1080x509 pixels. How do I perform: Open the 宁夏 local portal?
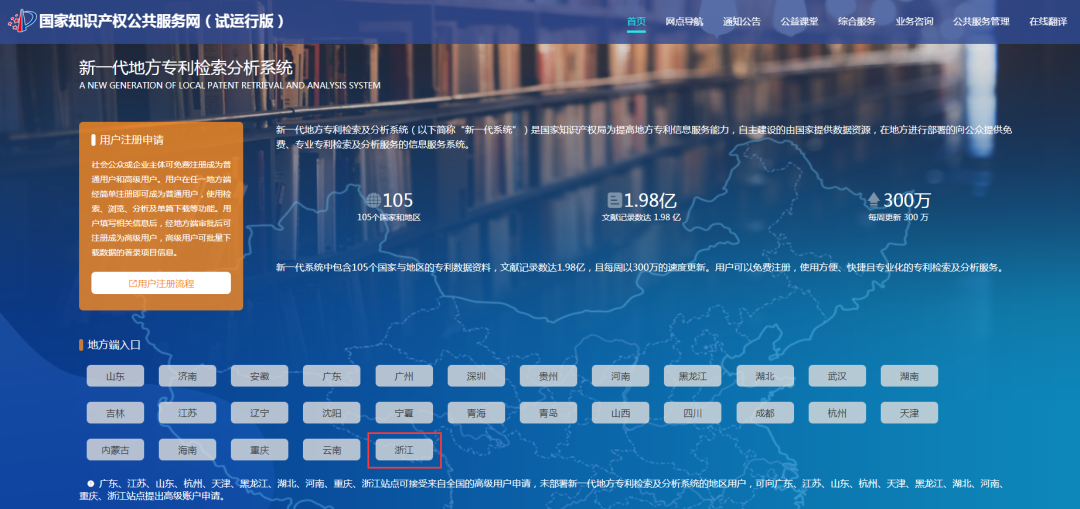point(404,413)
